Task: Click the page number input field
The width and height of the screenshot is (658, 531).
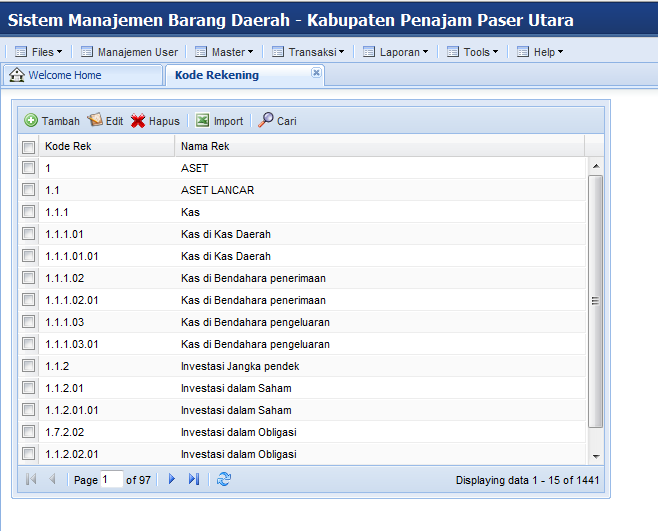Action: (x=112, y=479)
